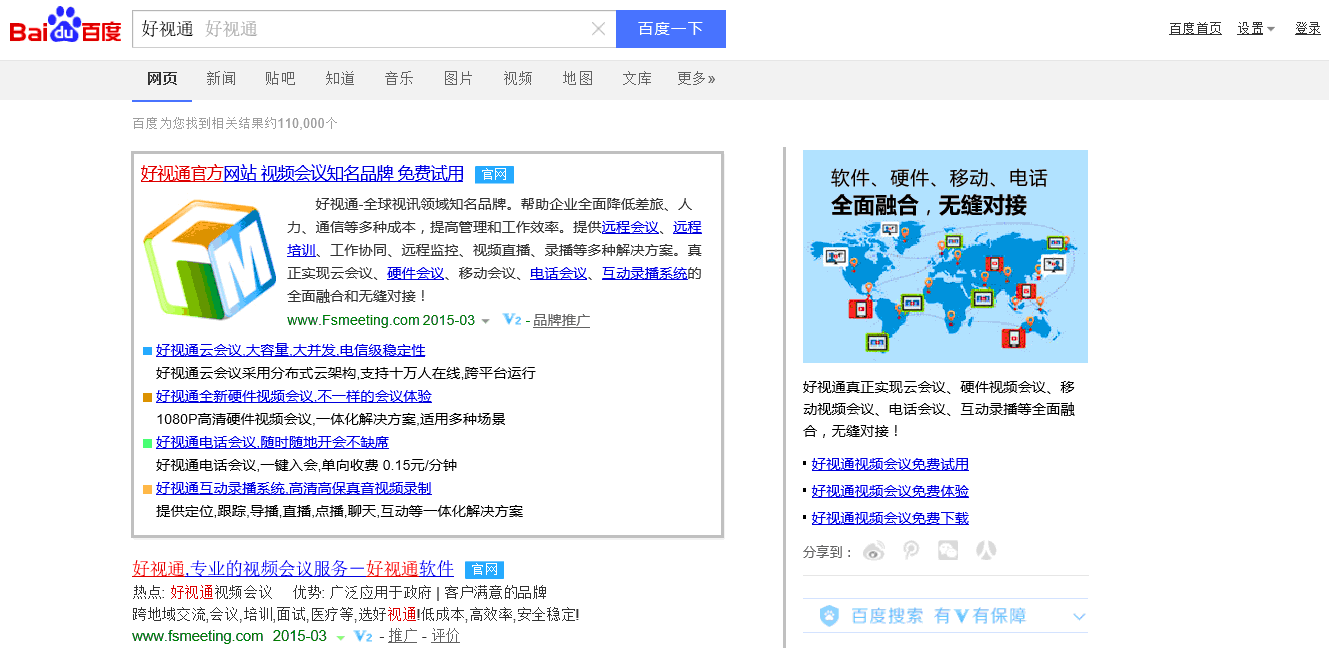Click the world map banner image
This screenshot has width=1329, height=648.
point(945,256)
